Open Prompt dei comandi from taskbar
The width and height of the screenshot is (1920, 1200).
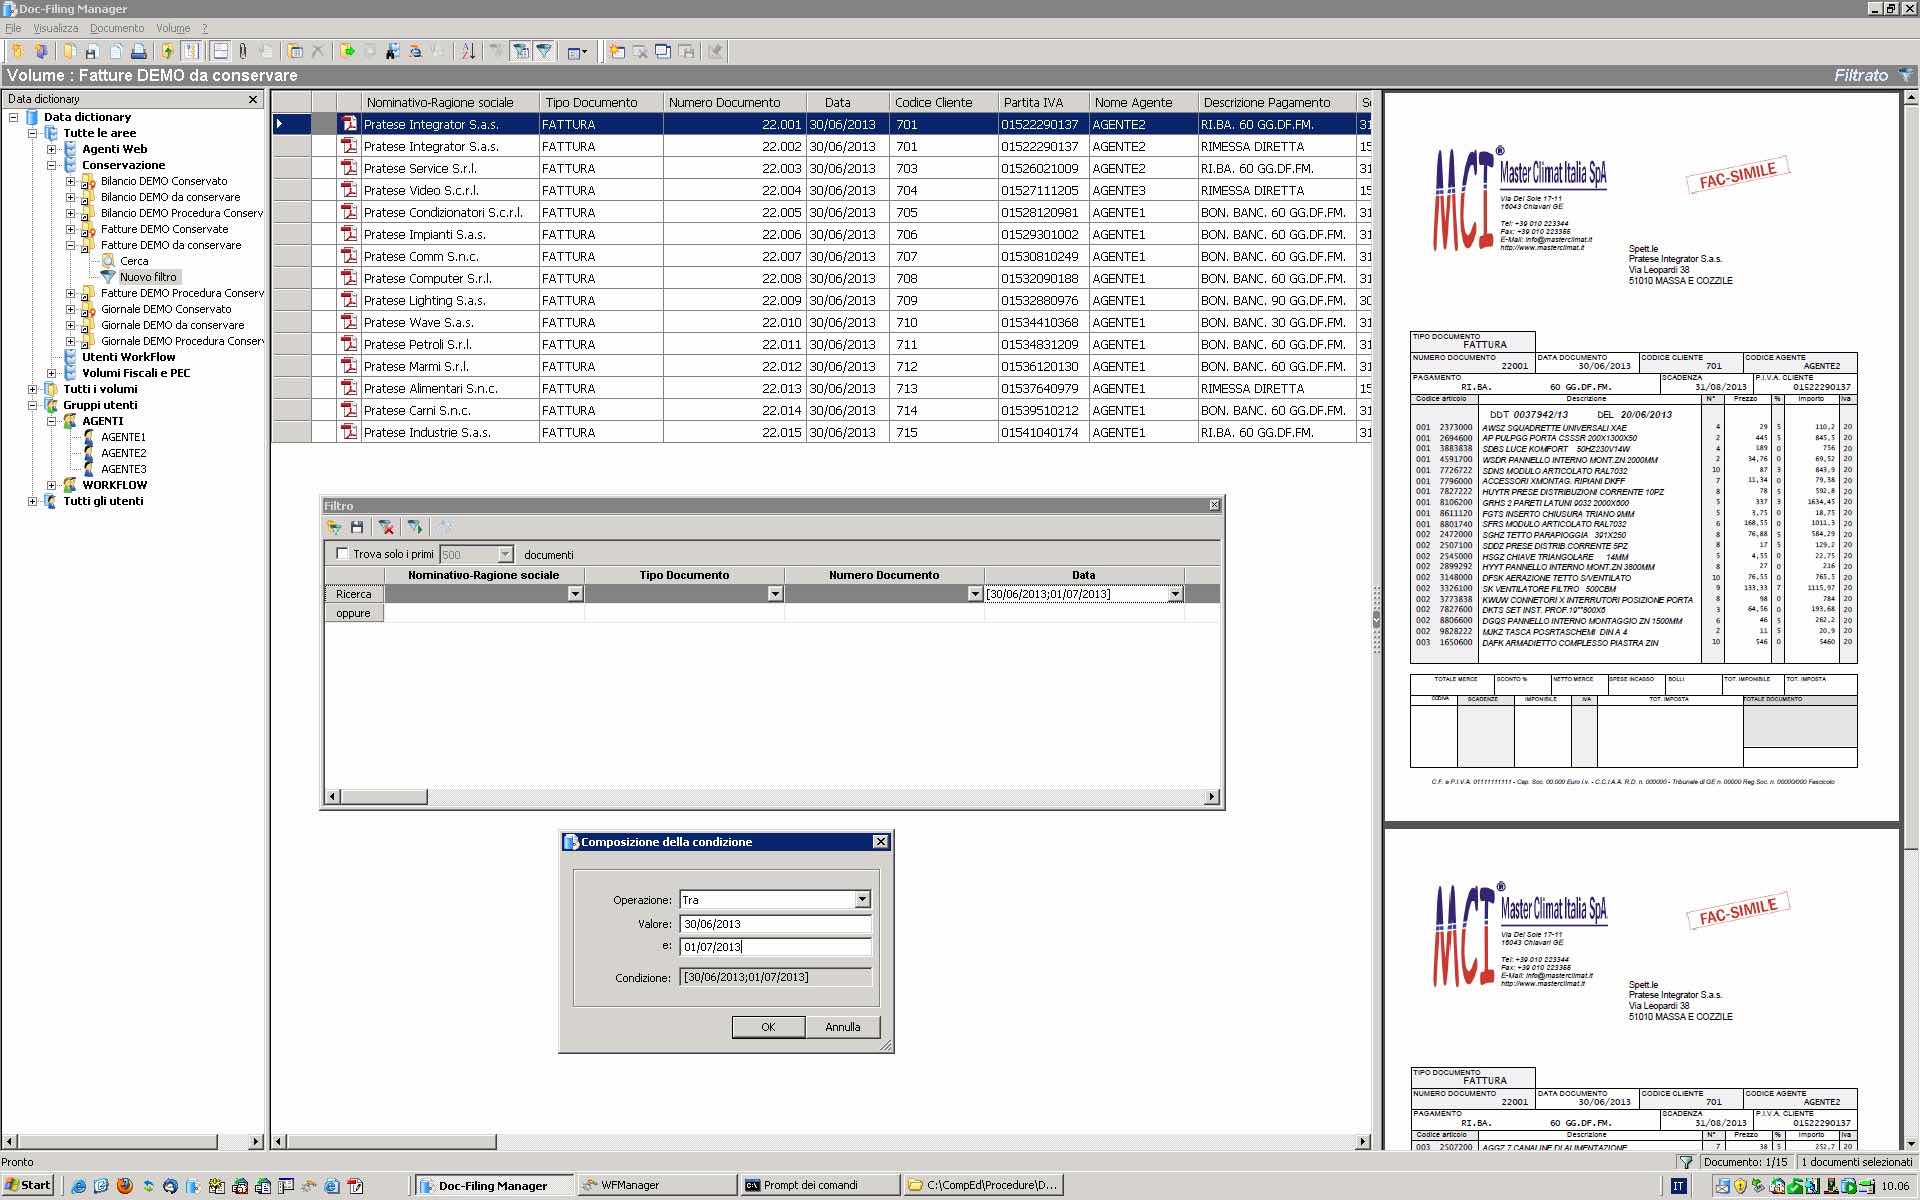[820, 1185]
